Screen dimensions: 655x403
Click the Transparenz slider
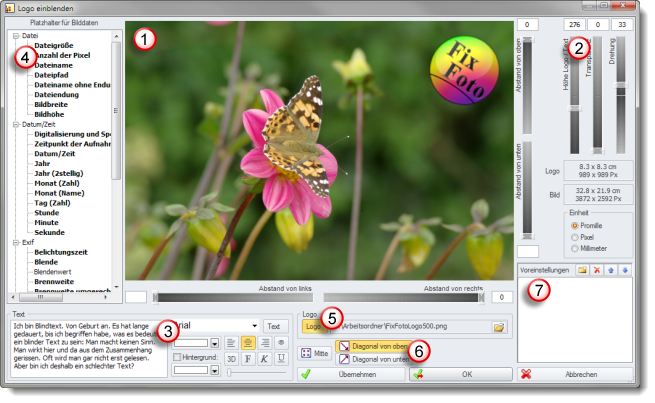[x=597, y=95]
